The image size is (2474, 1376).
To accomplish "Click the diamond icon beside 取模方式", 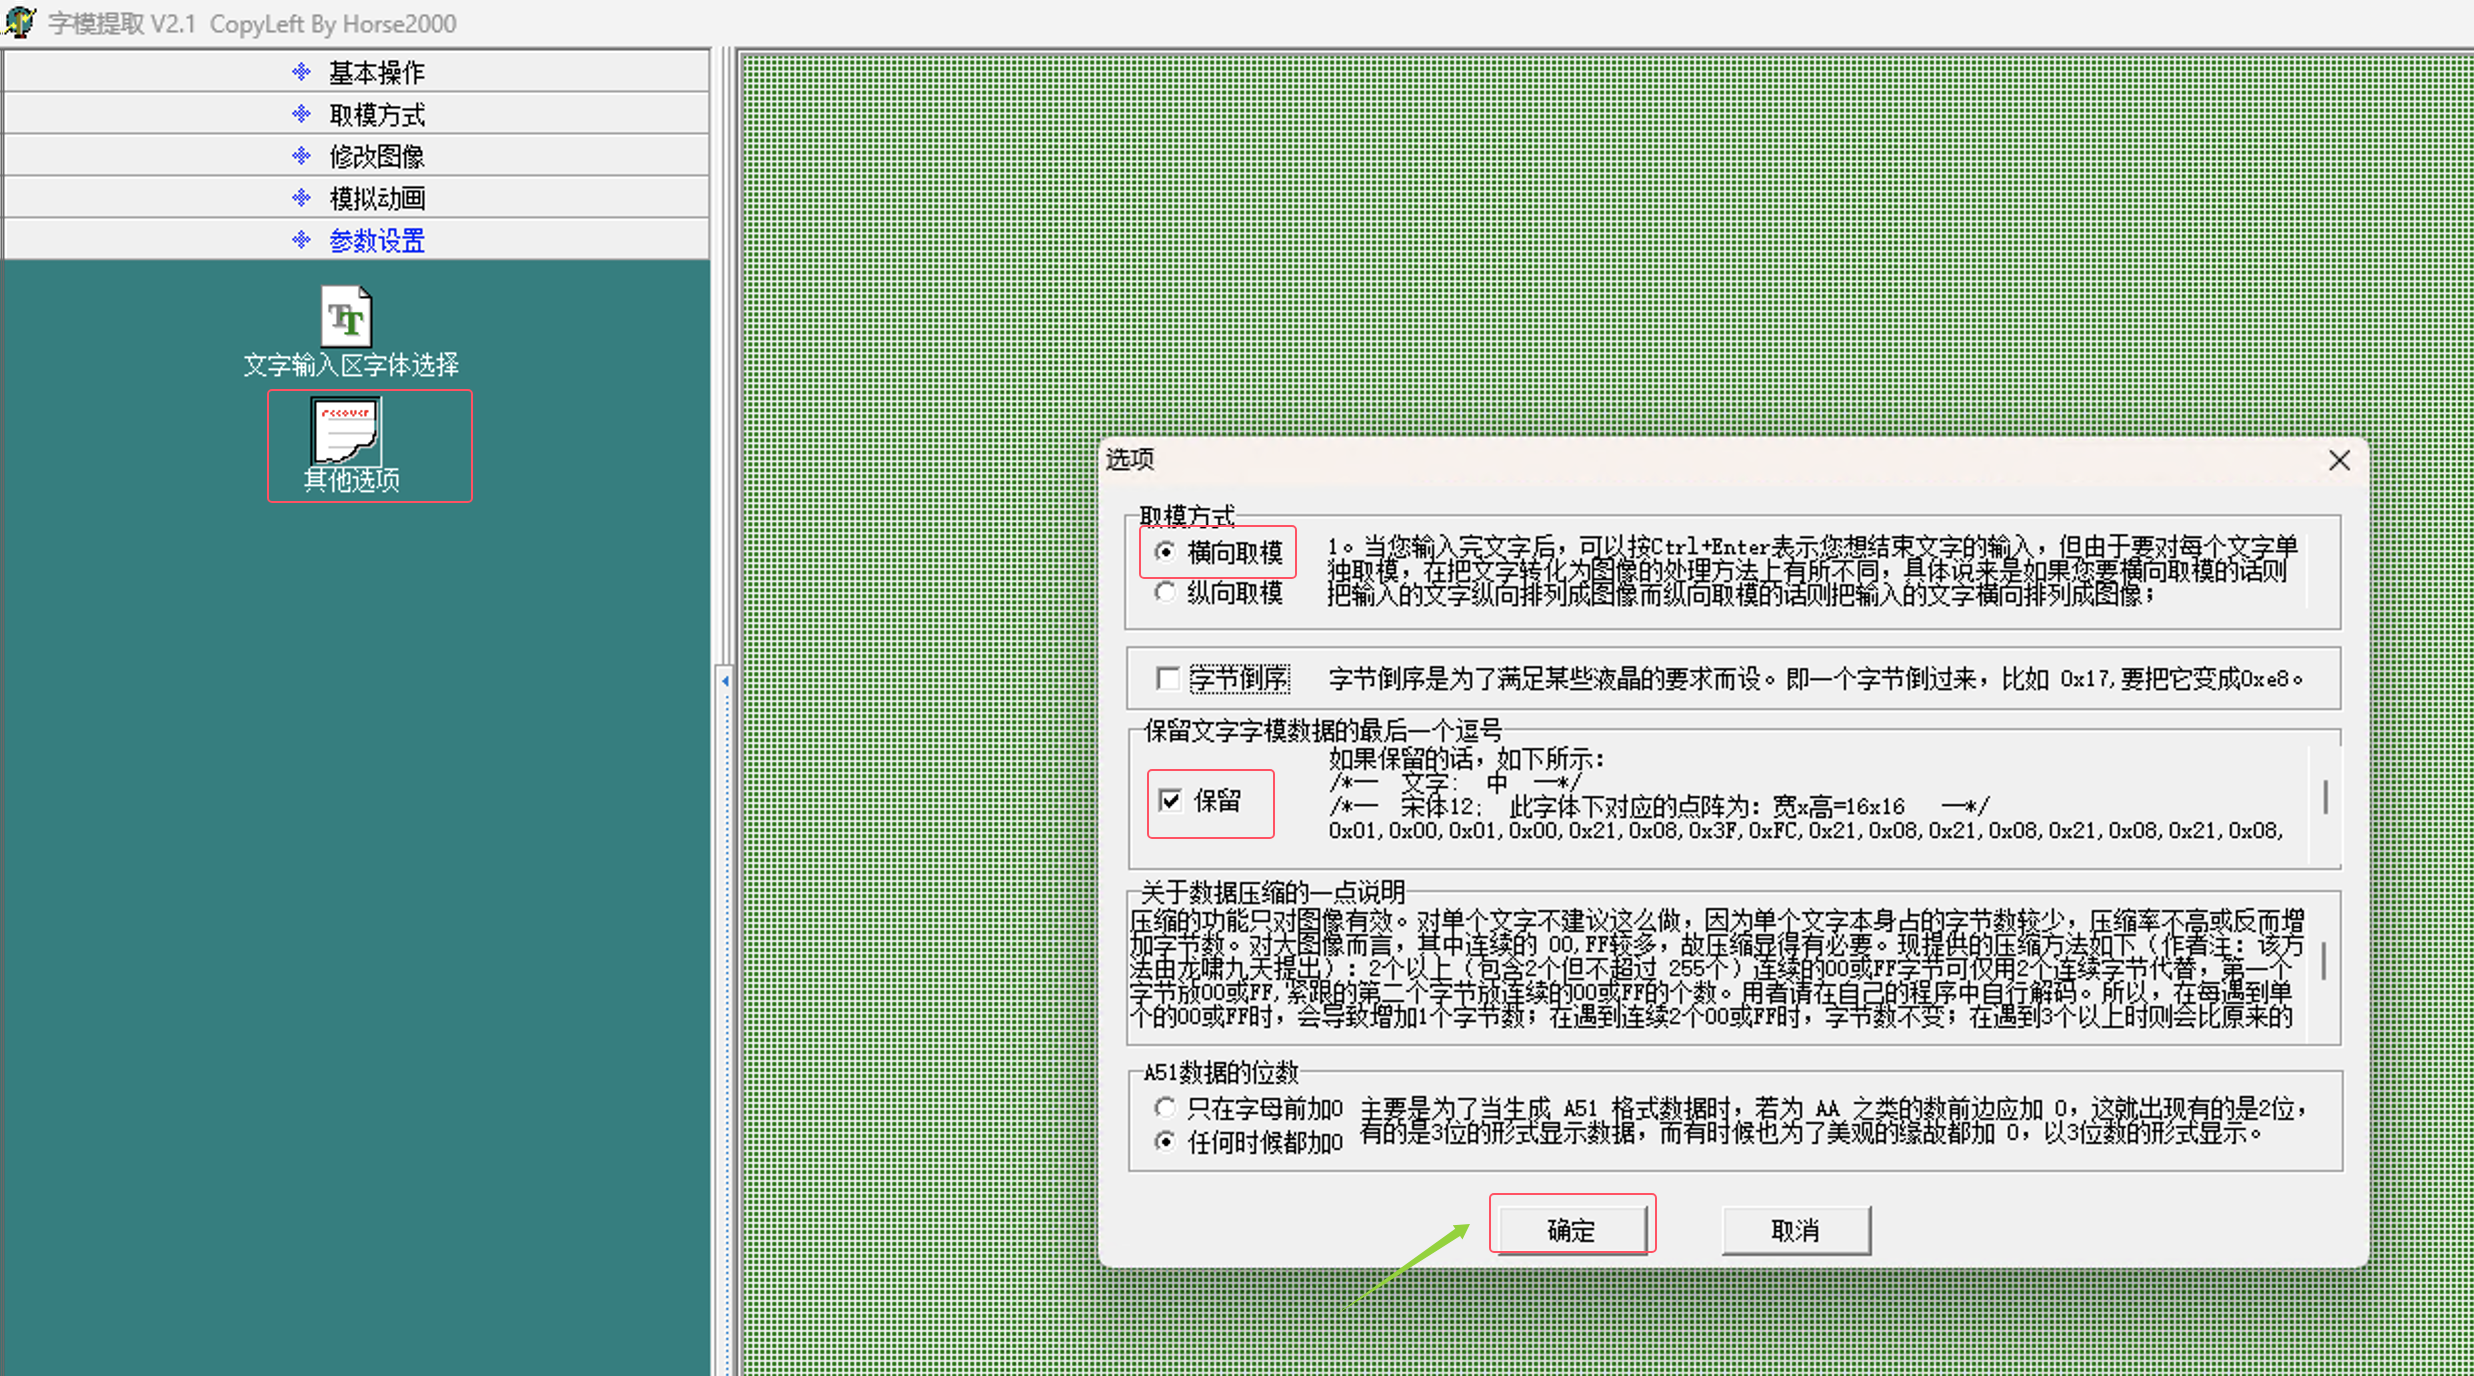I will point(301,114).
